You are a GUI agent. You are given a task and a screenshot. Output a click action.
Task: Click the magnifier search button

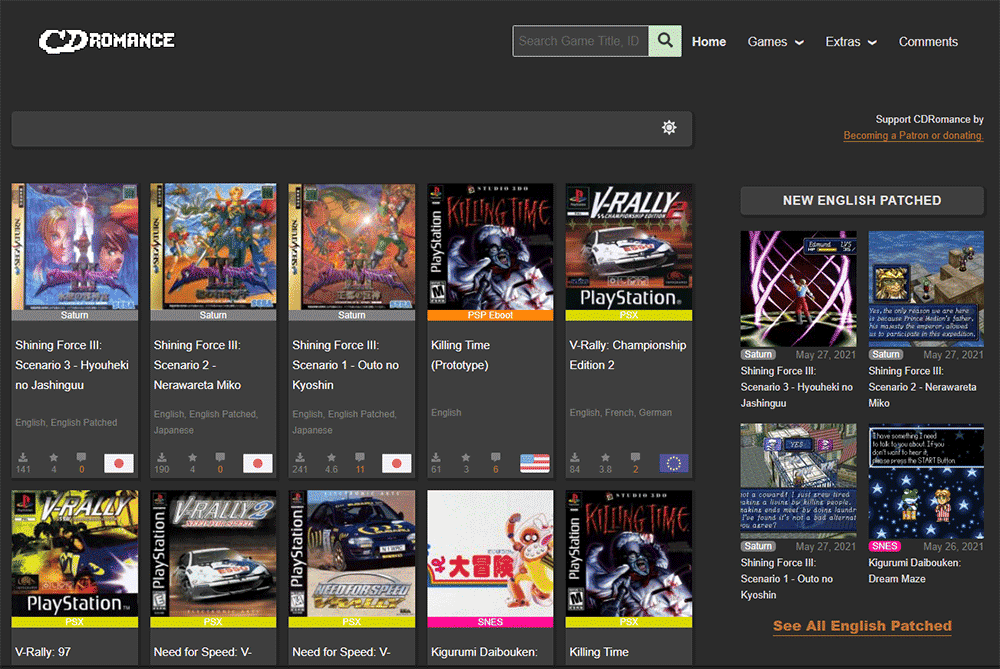[x=665, y=41]
